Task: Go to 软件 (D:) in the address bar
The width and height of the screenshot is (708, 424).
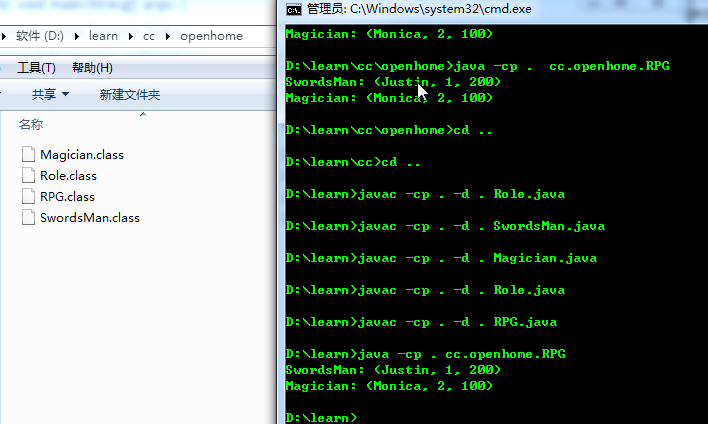Action: click(x=40, y=36)
